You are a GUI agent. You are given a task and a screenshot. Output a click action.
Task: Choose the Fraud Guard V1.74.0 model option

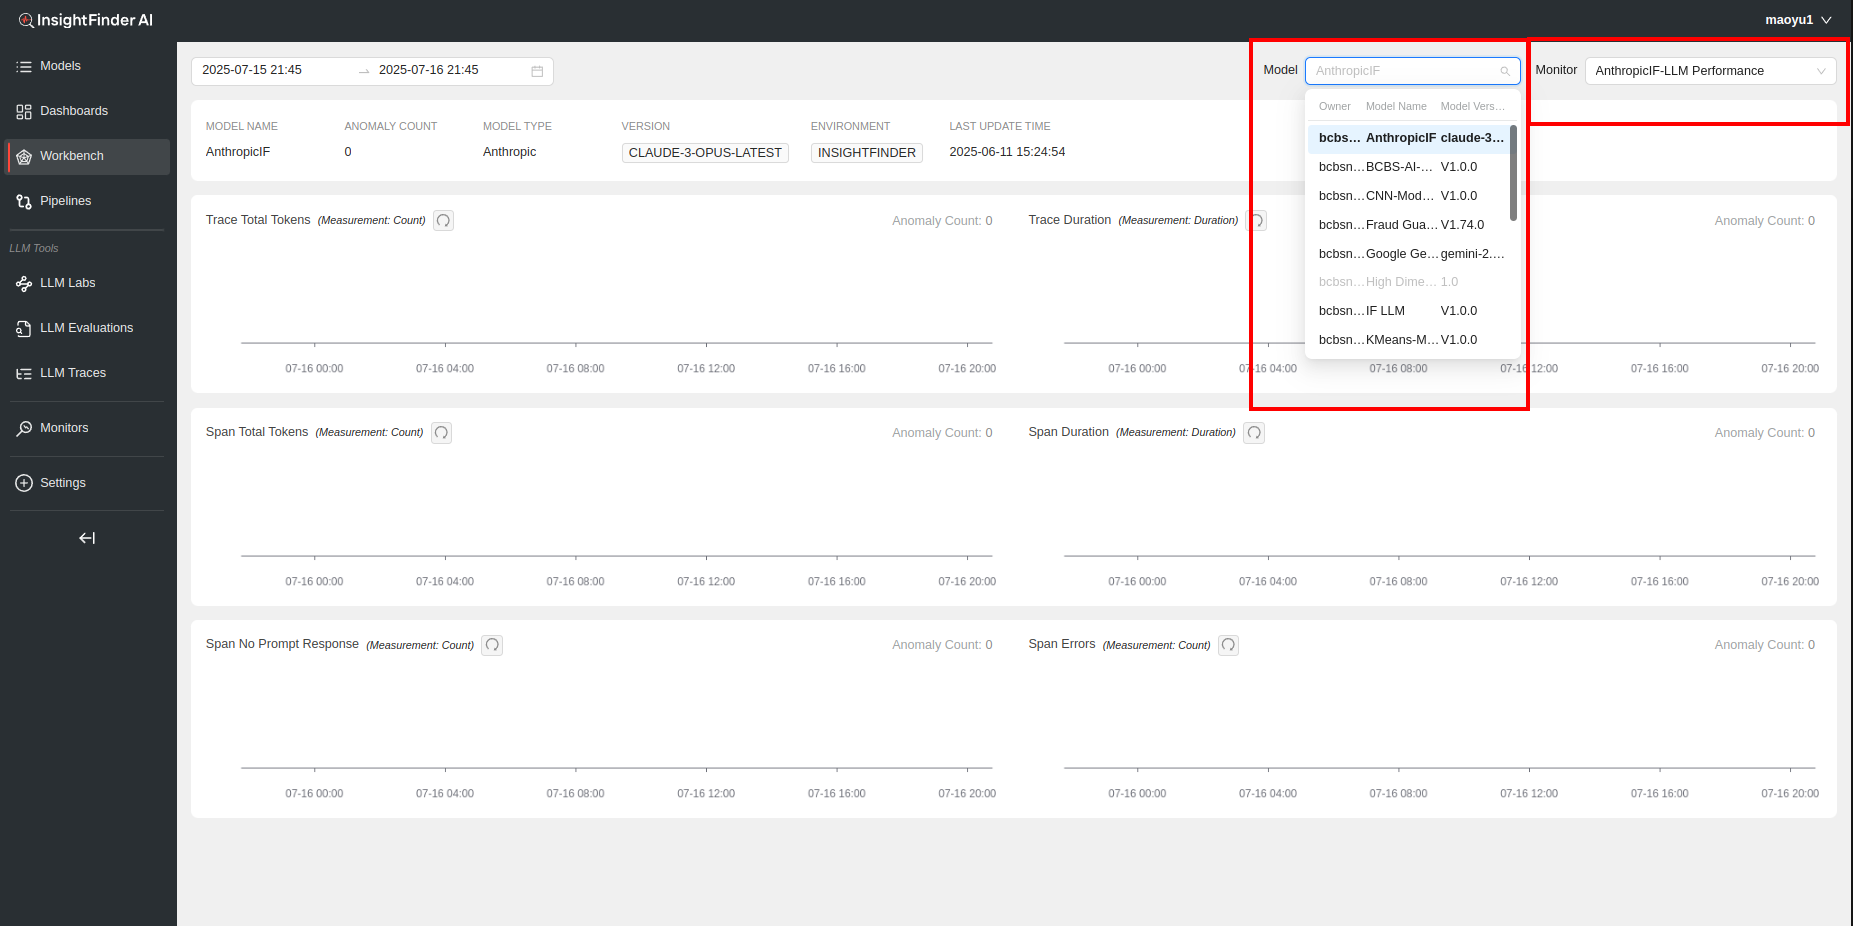click(x=1411, y=225)
